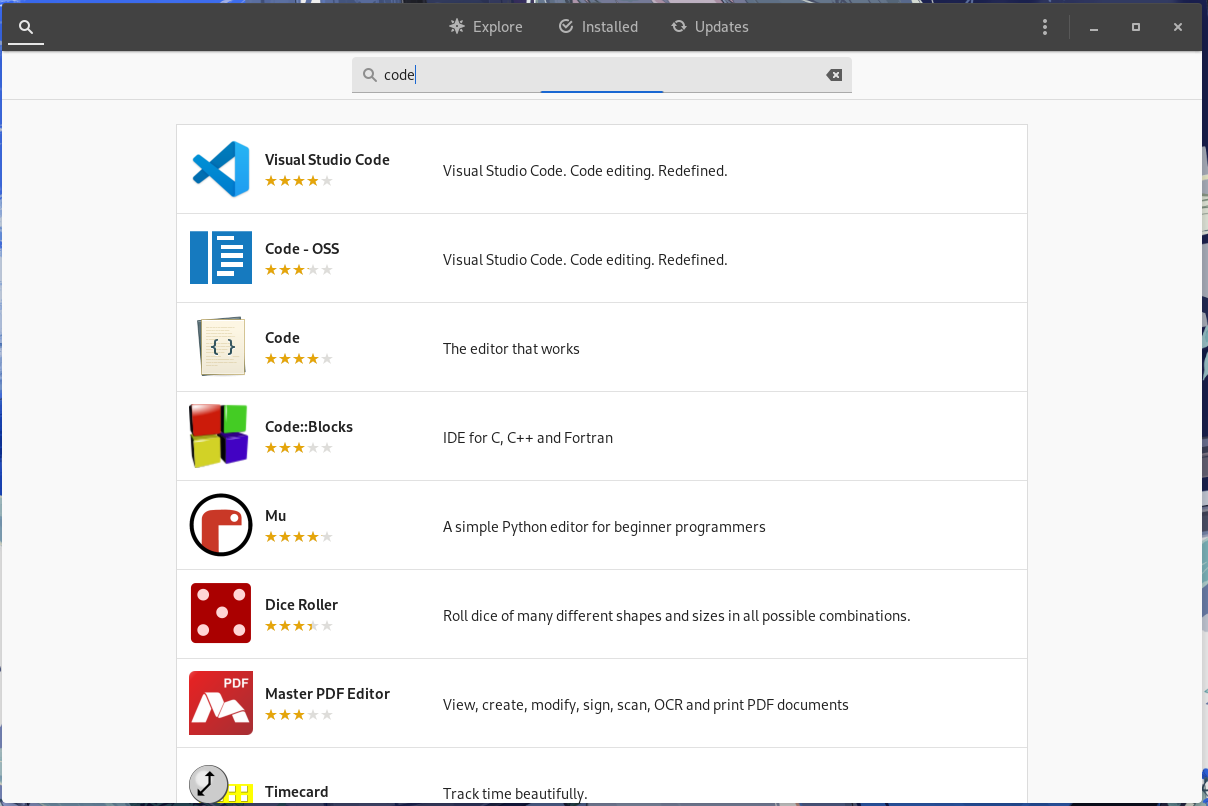Open the Mu app title

[x=276, y=516]
